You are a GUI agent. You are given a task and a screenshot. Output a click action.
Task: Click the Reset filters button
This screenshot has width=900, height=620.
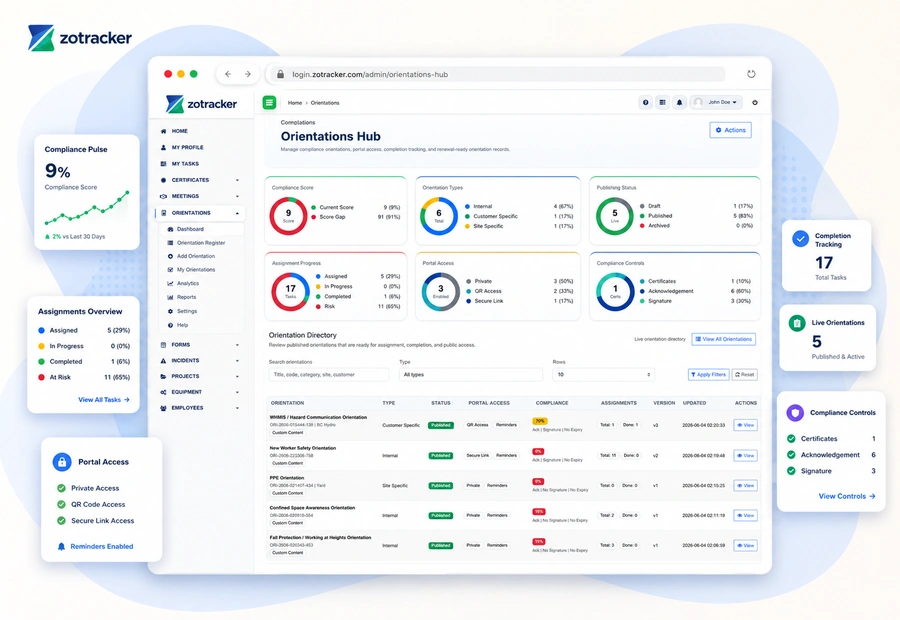[744, 374]
